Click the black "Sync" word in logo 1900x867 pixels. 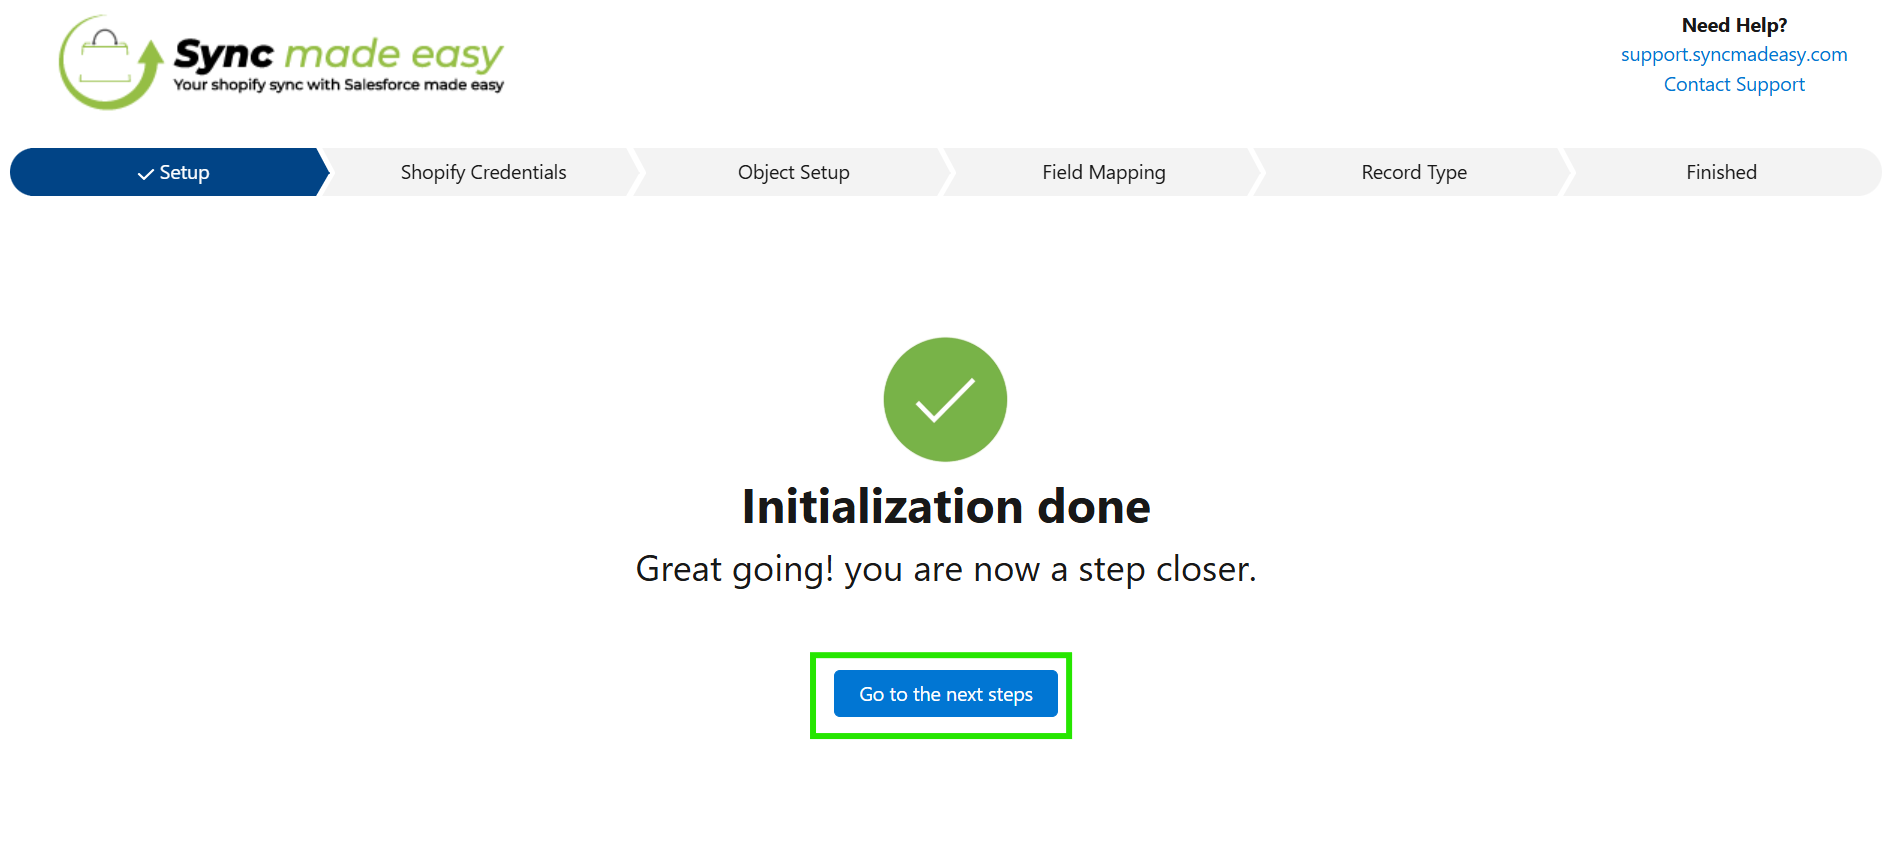[224, 54]
